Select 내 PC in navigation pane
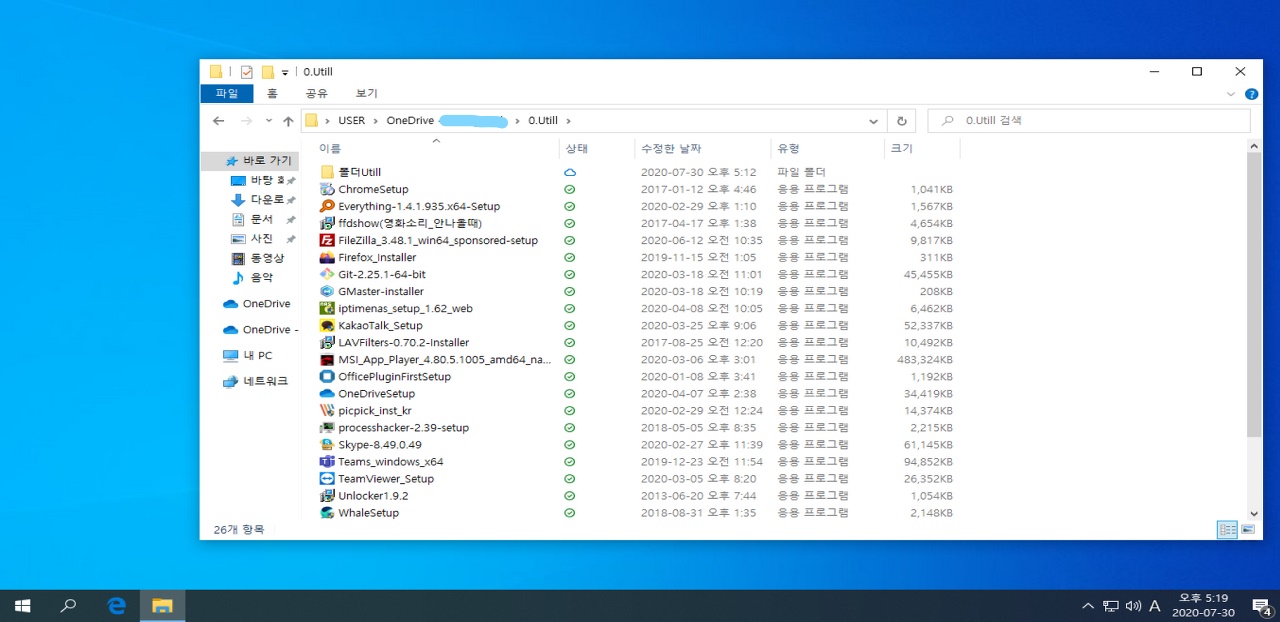Viewport: 1280px width, 622px height. [247, 355]
